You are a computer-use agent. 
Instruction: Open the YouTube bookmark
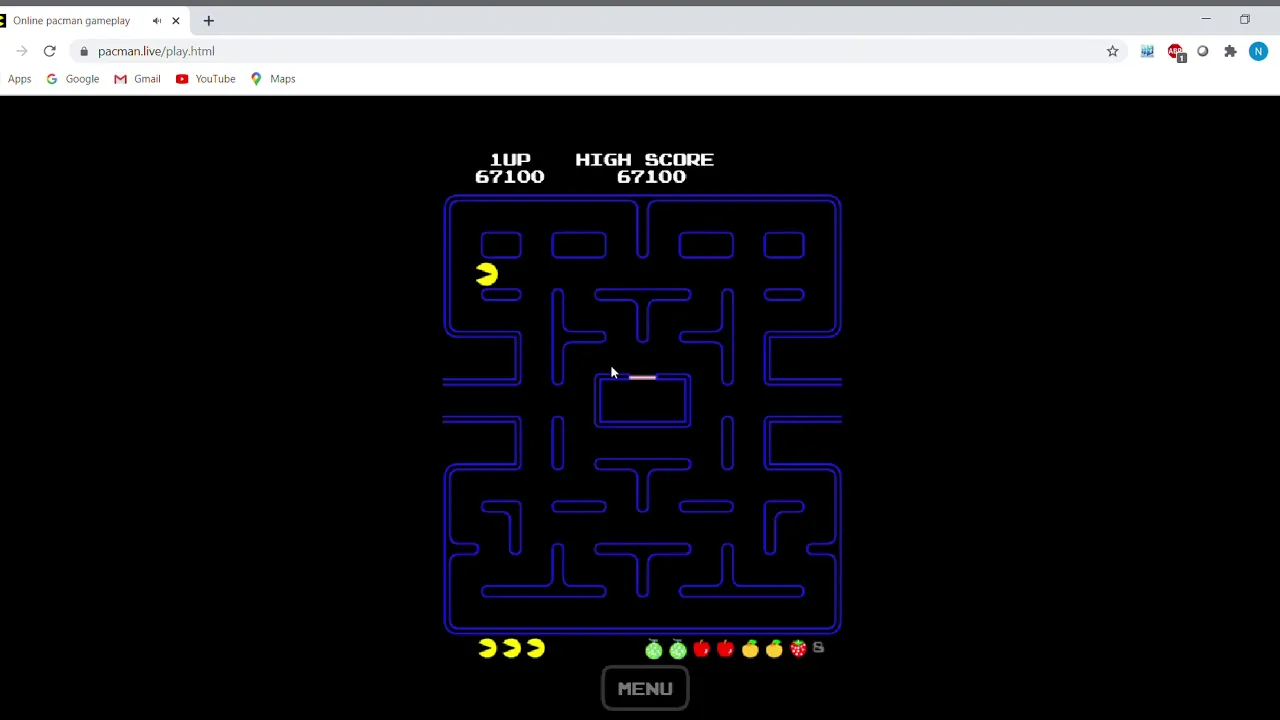pyautogui.click(x=205, y=79)
